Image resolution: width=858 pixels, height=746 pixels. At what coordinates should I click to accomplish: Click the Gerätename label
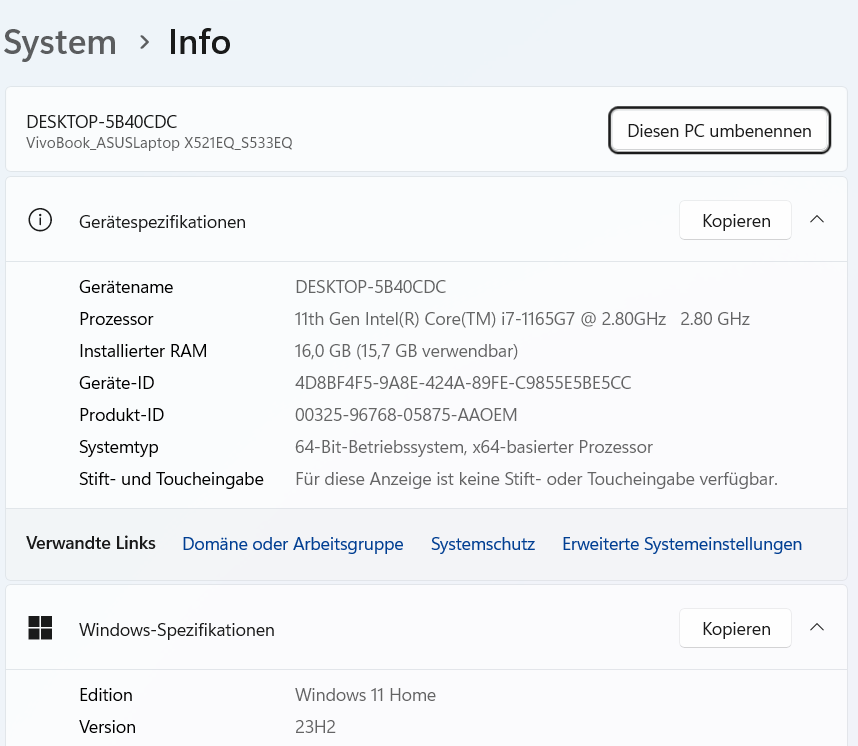coord(126,287)
